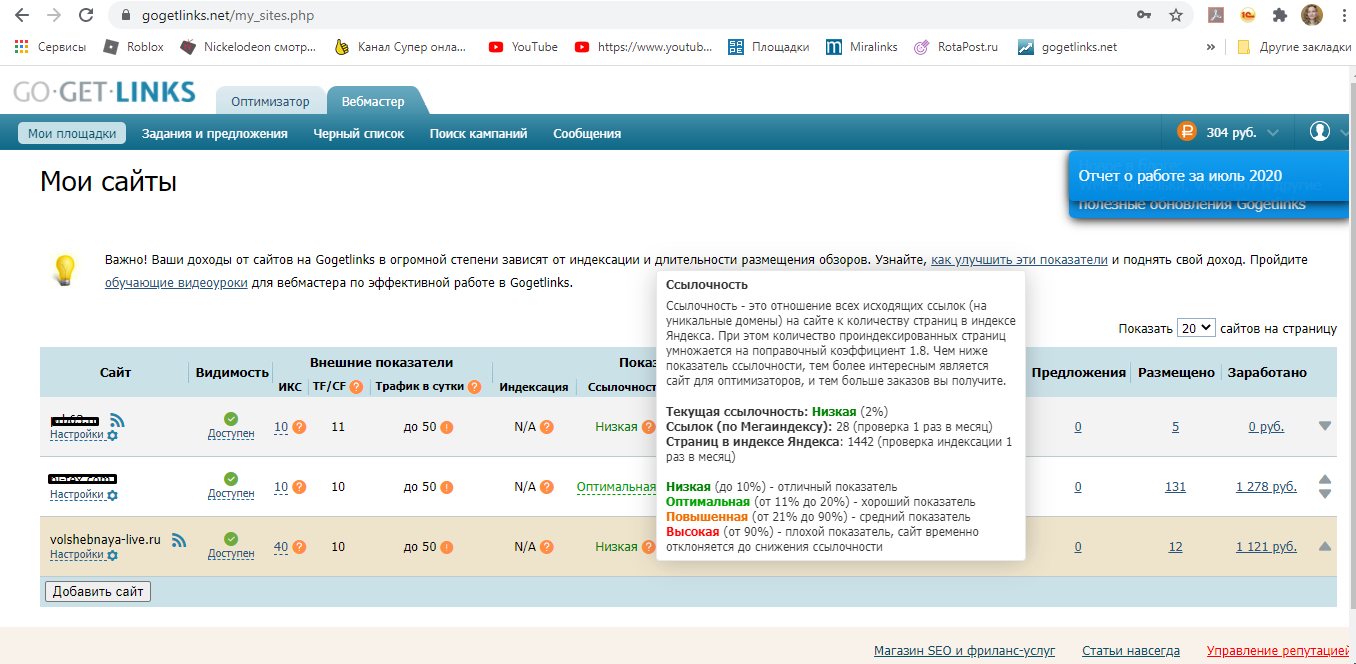
Task: Open the Chrome profile avatar
Action: [x=1311, y=15]
